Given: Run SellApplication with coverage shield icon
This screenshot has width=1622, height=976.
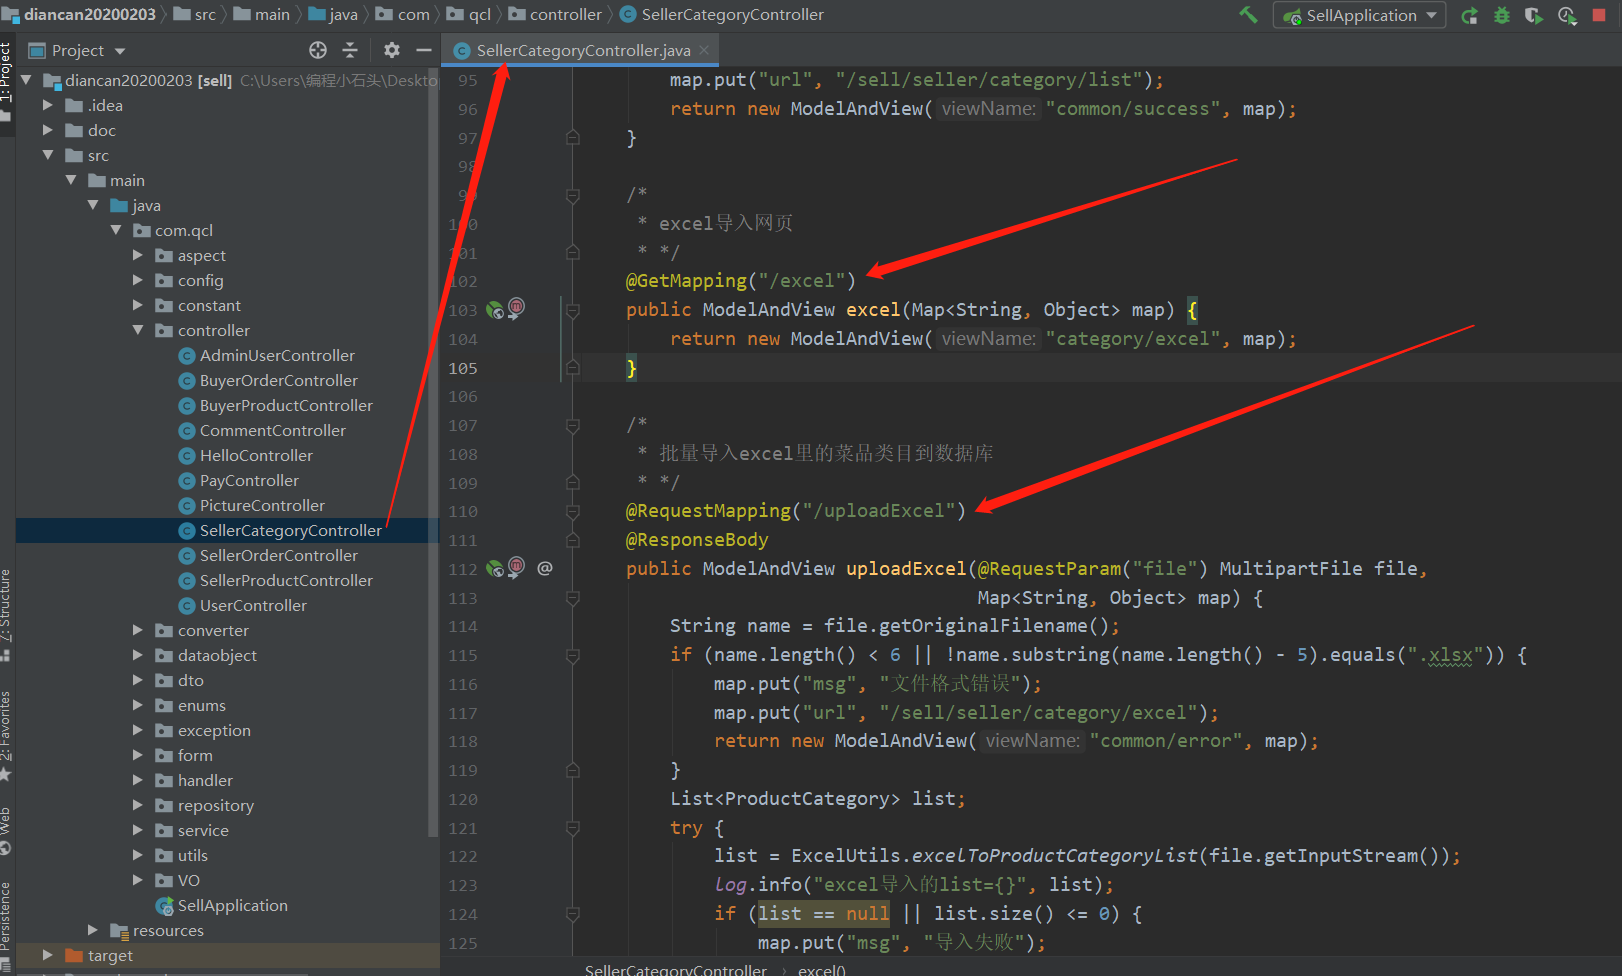Looking at the screenshot, I should (x=1533, y=16).
